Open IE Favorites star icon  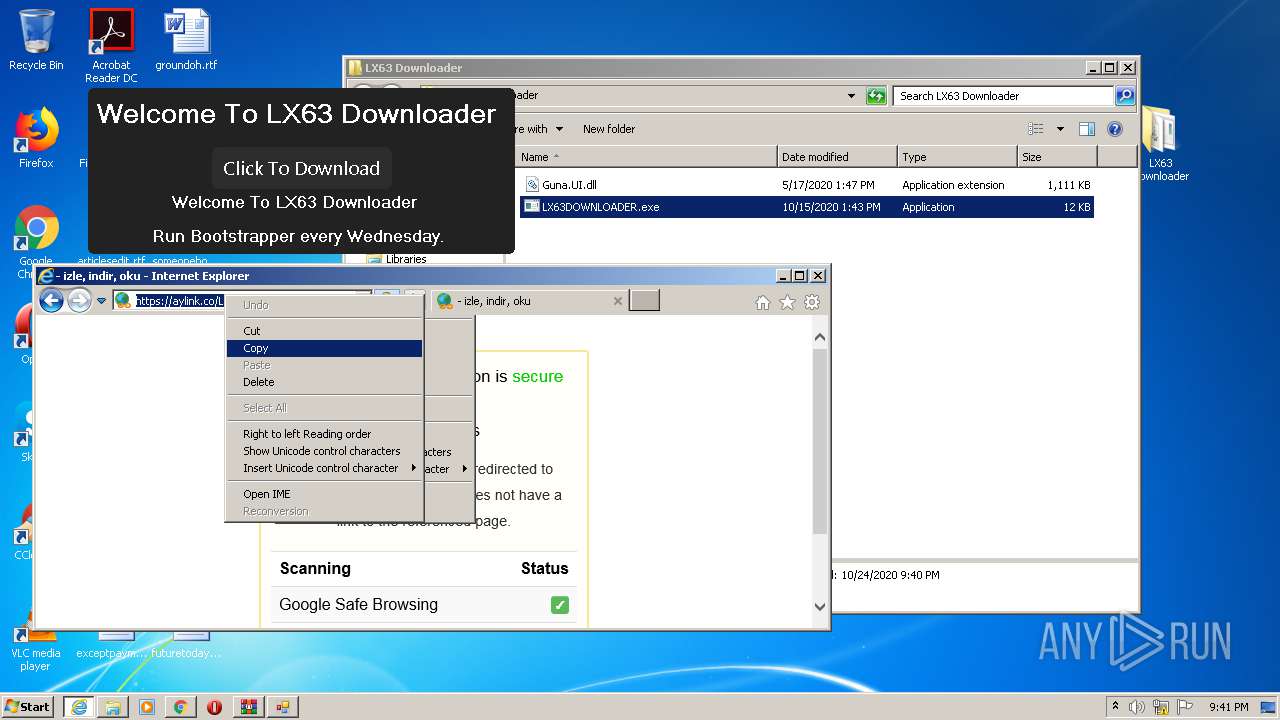[787, 302]
